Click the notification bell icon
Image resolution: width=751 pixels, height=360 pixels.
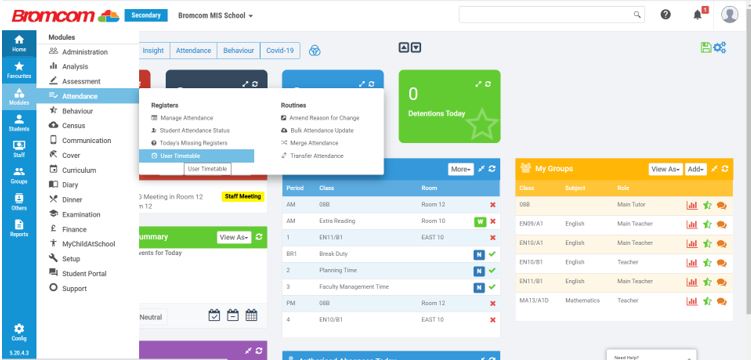coord(698,15)
